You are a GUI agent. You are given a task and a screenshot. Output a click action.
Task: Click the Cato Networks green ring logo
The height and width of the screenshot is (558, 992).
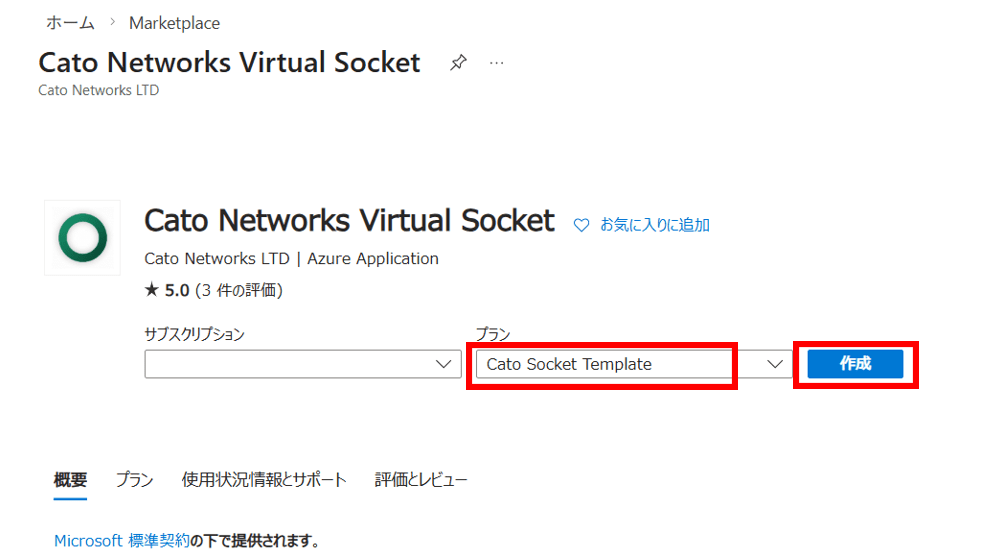point(82,238)
